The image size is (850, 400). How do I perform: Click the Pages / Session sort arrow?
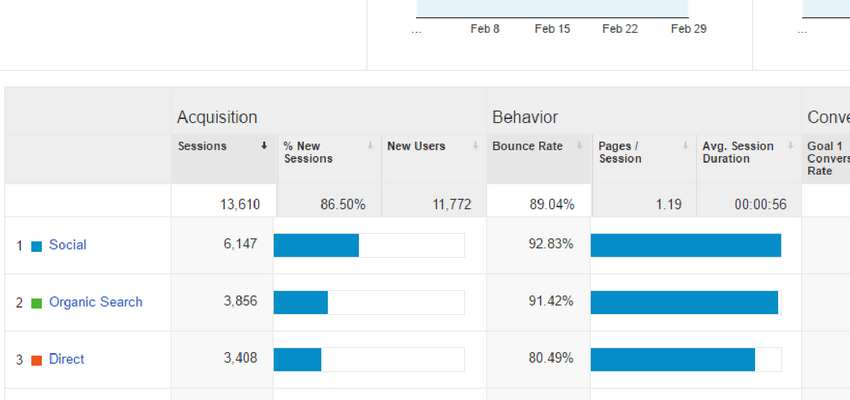(x=685, y=146)
